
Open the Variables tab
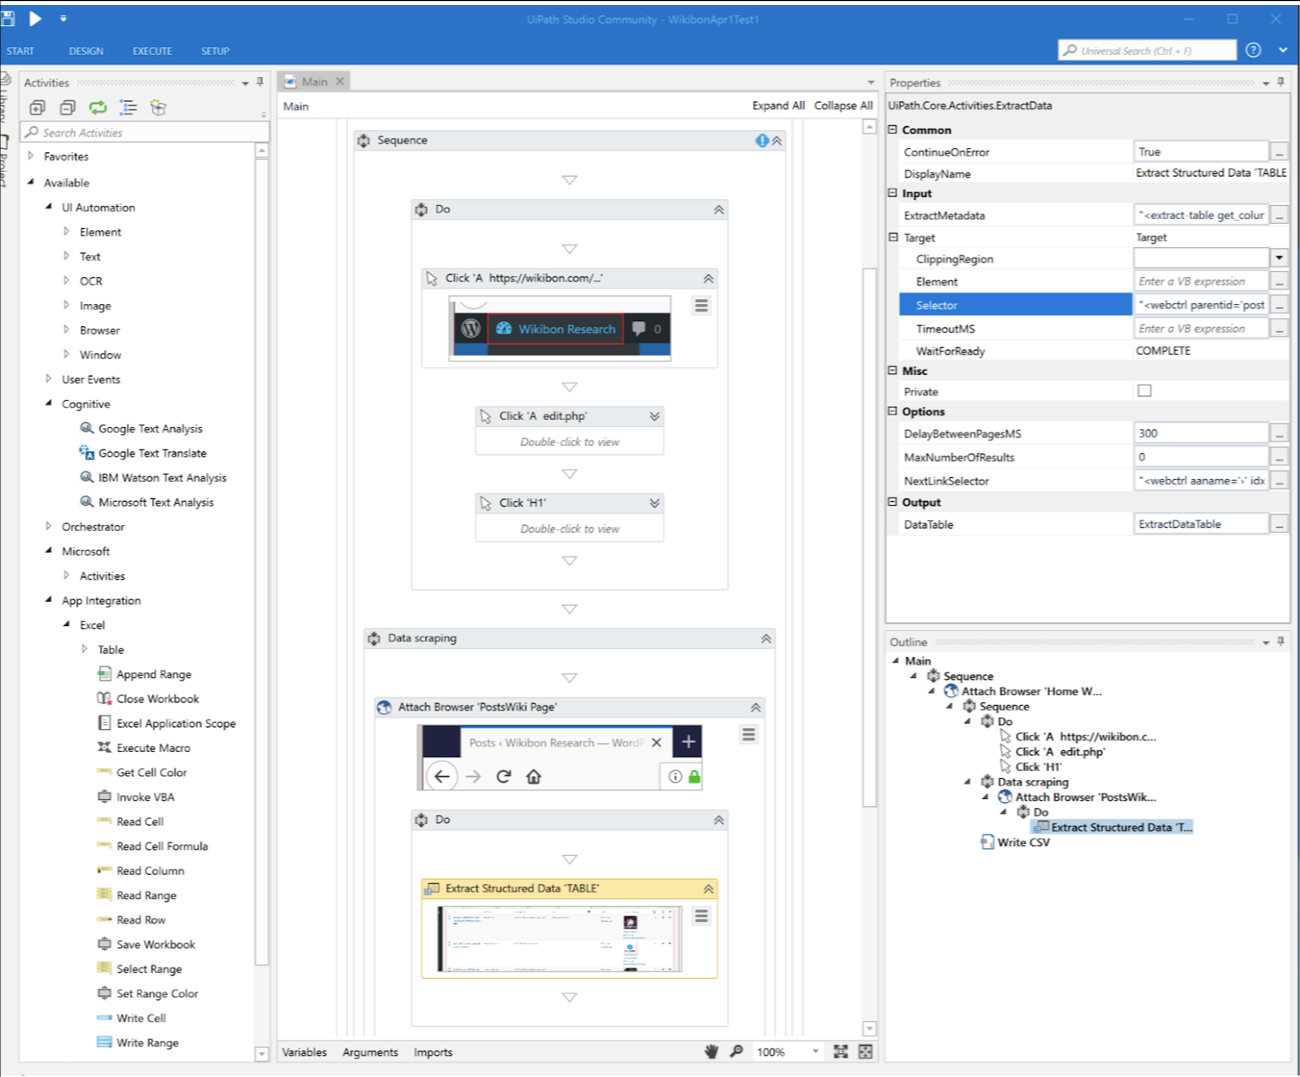[304, 1052]
